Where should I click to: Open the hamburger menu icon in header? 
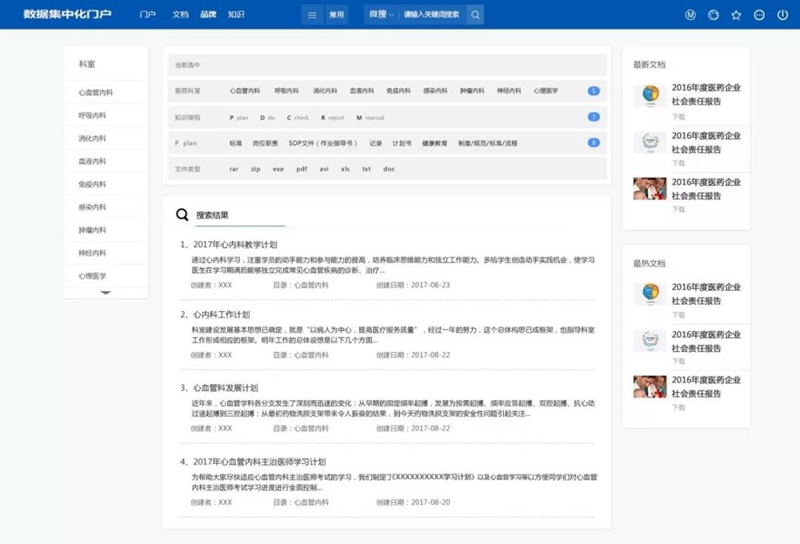[312, 15]
